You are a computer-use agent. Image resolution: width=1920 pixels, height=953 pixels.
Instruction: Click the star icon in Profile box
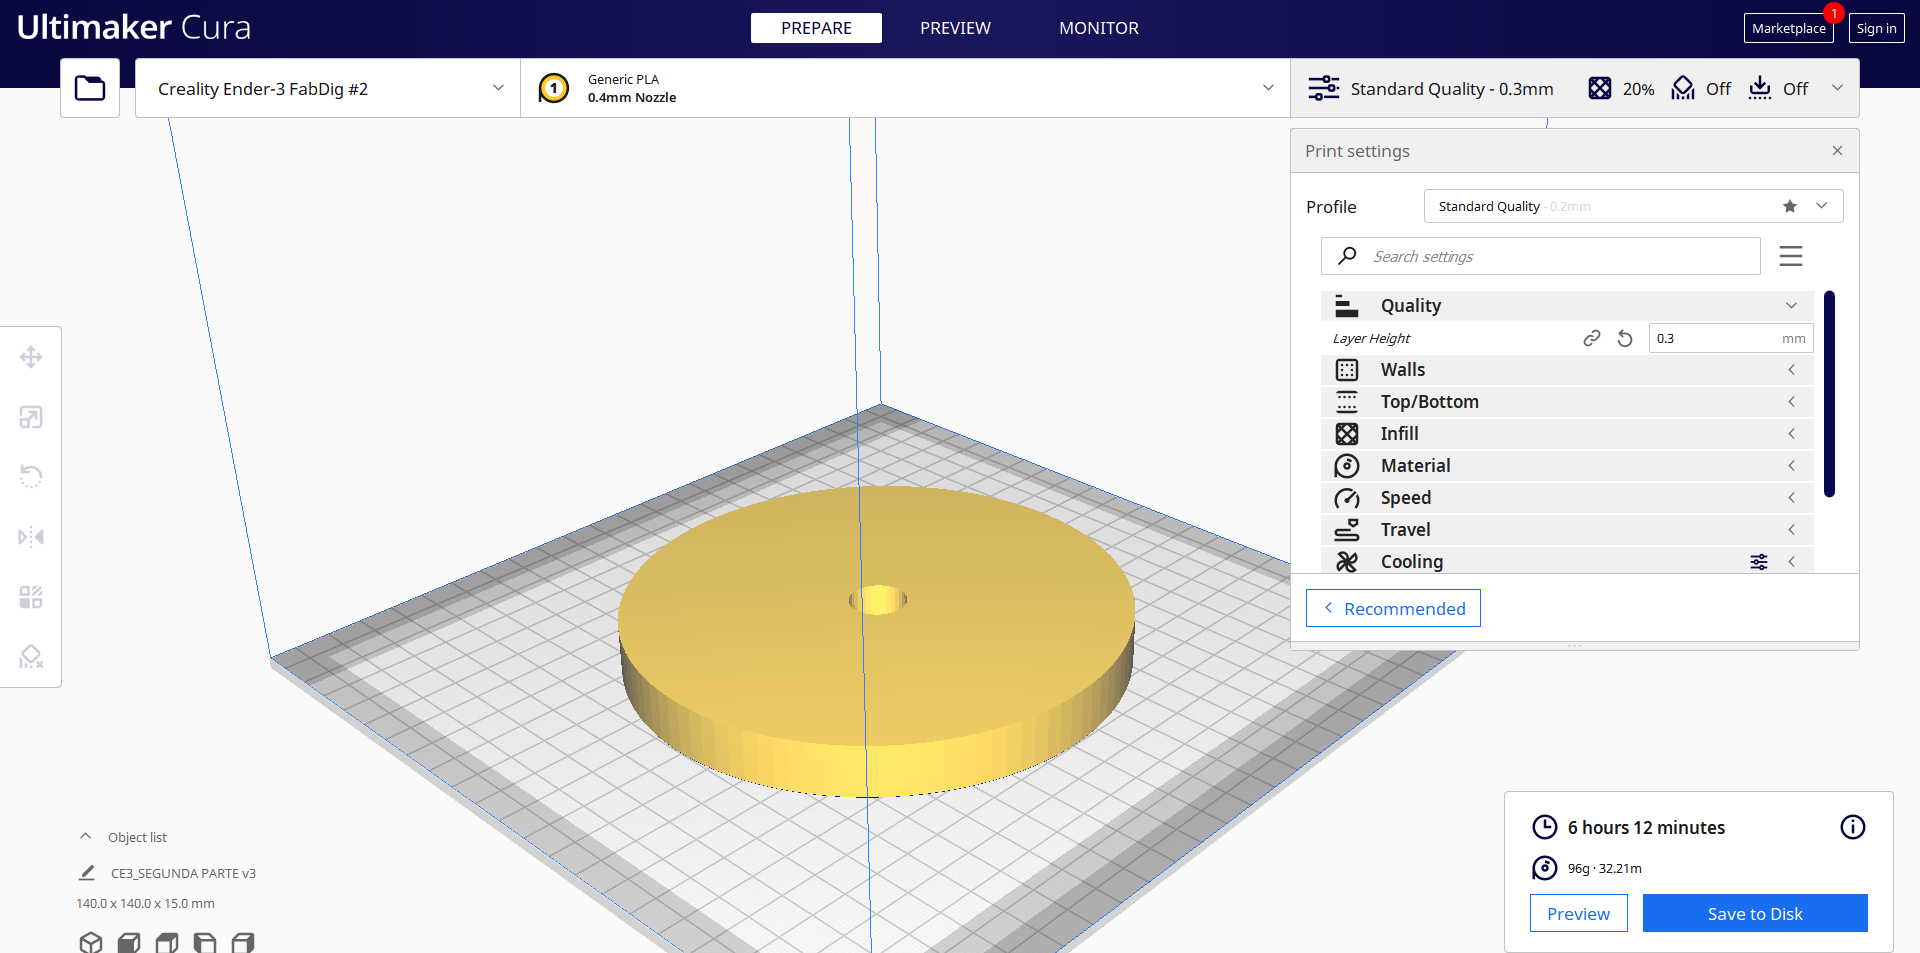point(1790,206)
